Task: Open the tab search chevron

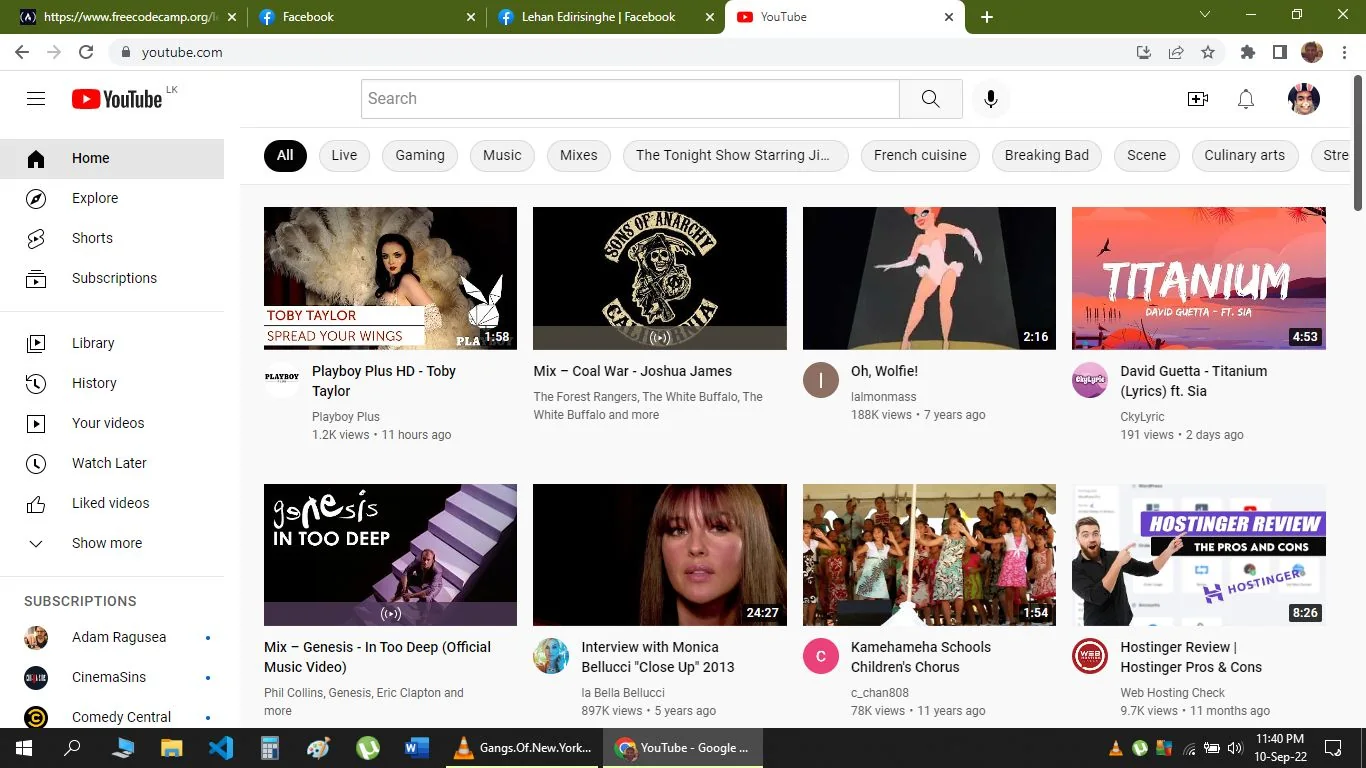Action: tap(1205, 15)
